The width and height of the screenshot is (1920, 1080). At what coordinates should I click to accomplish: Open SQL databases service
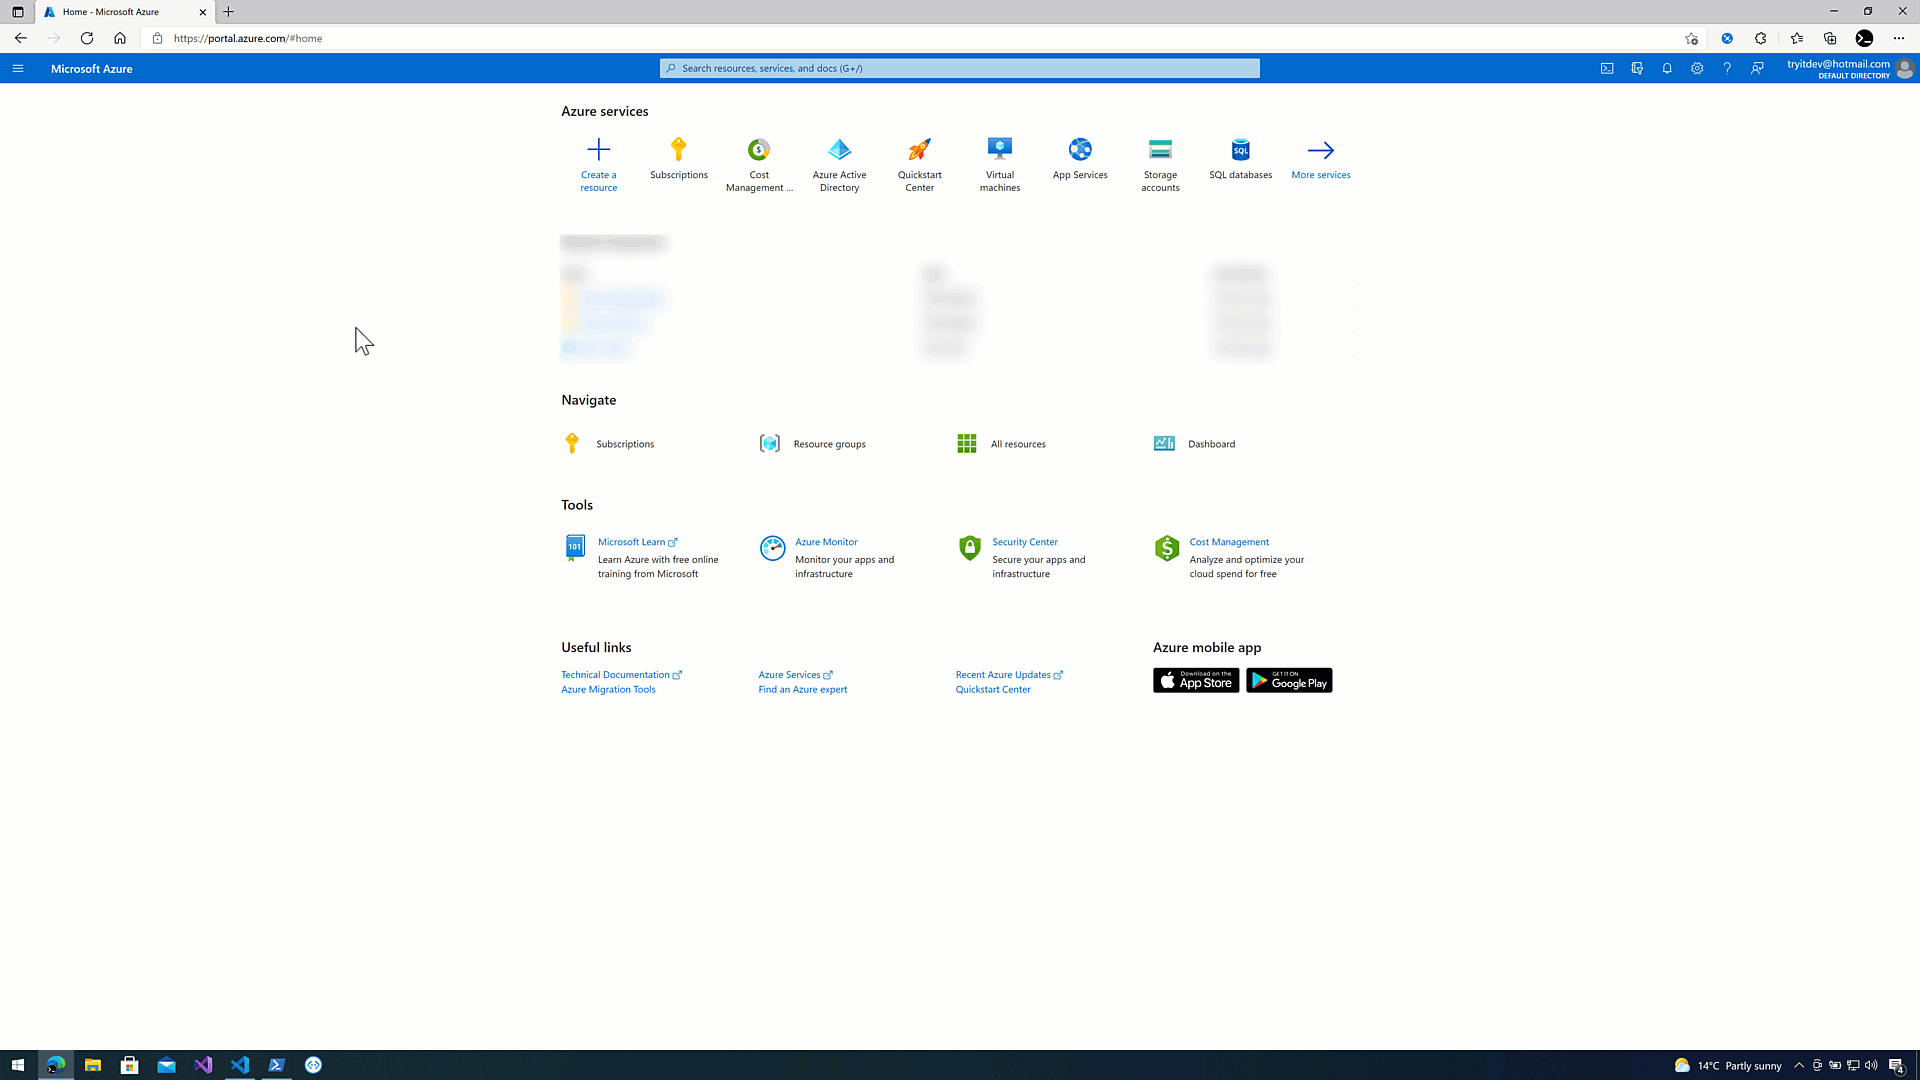[1240, 150]
